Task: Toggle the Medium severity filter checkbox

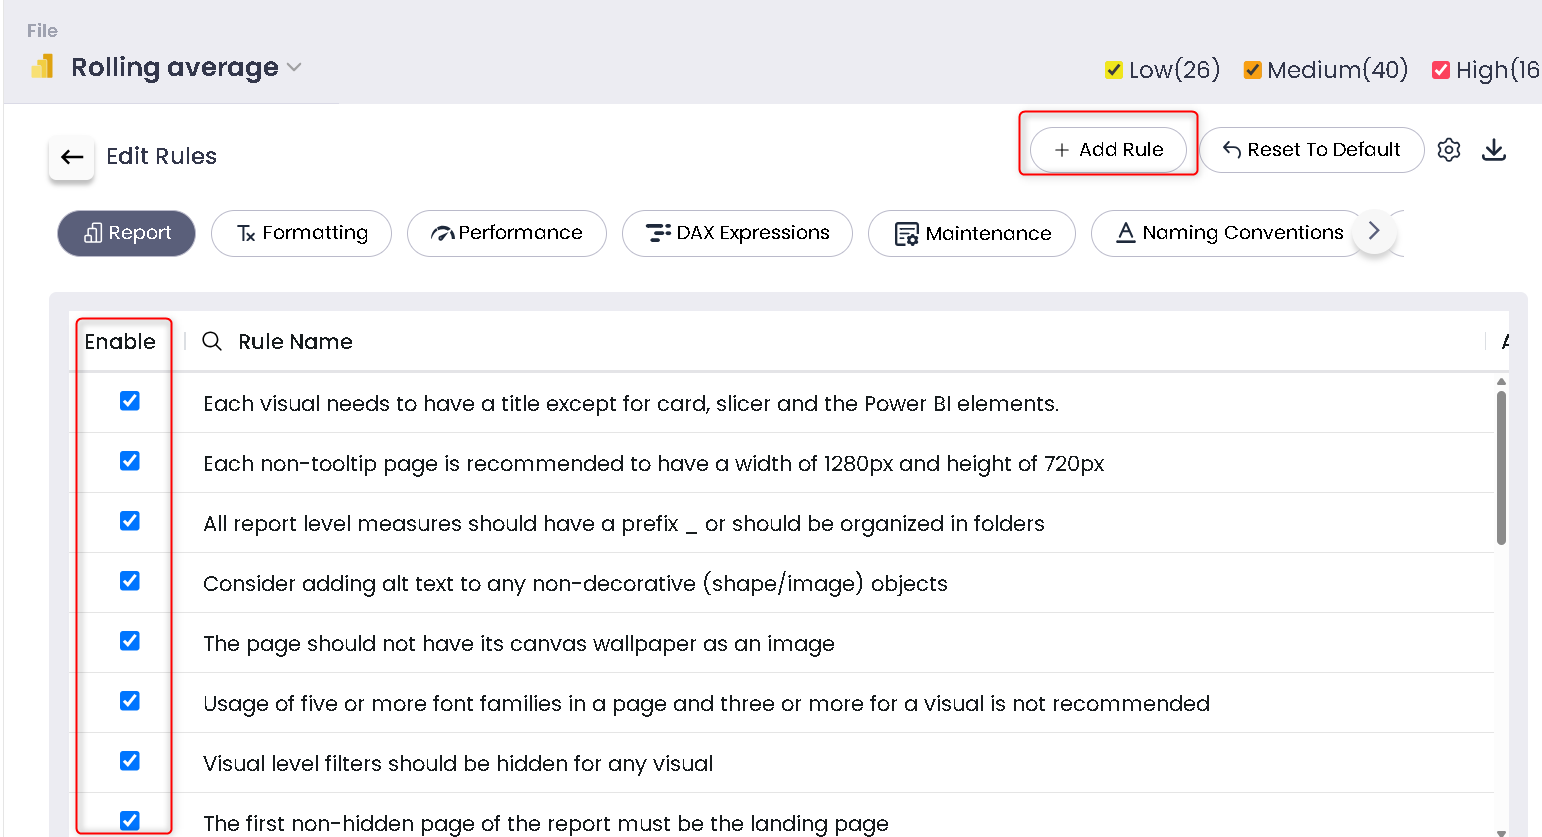Action: tap(1252, 70)
